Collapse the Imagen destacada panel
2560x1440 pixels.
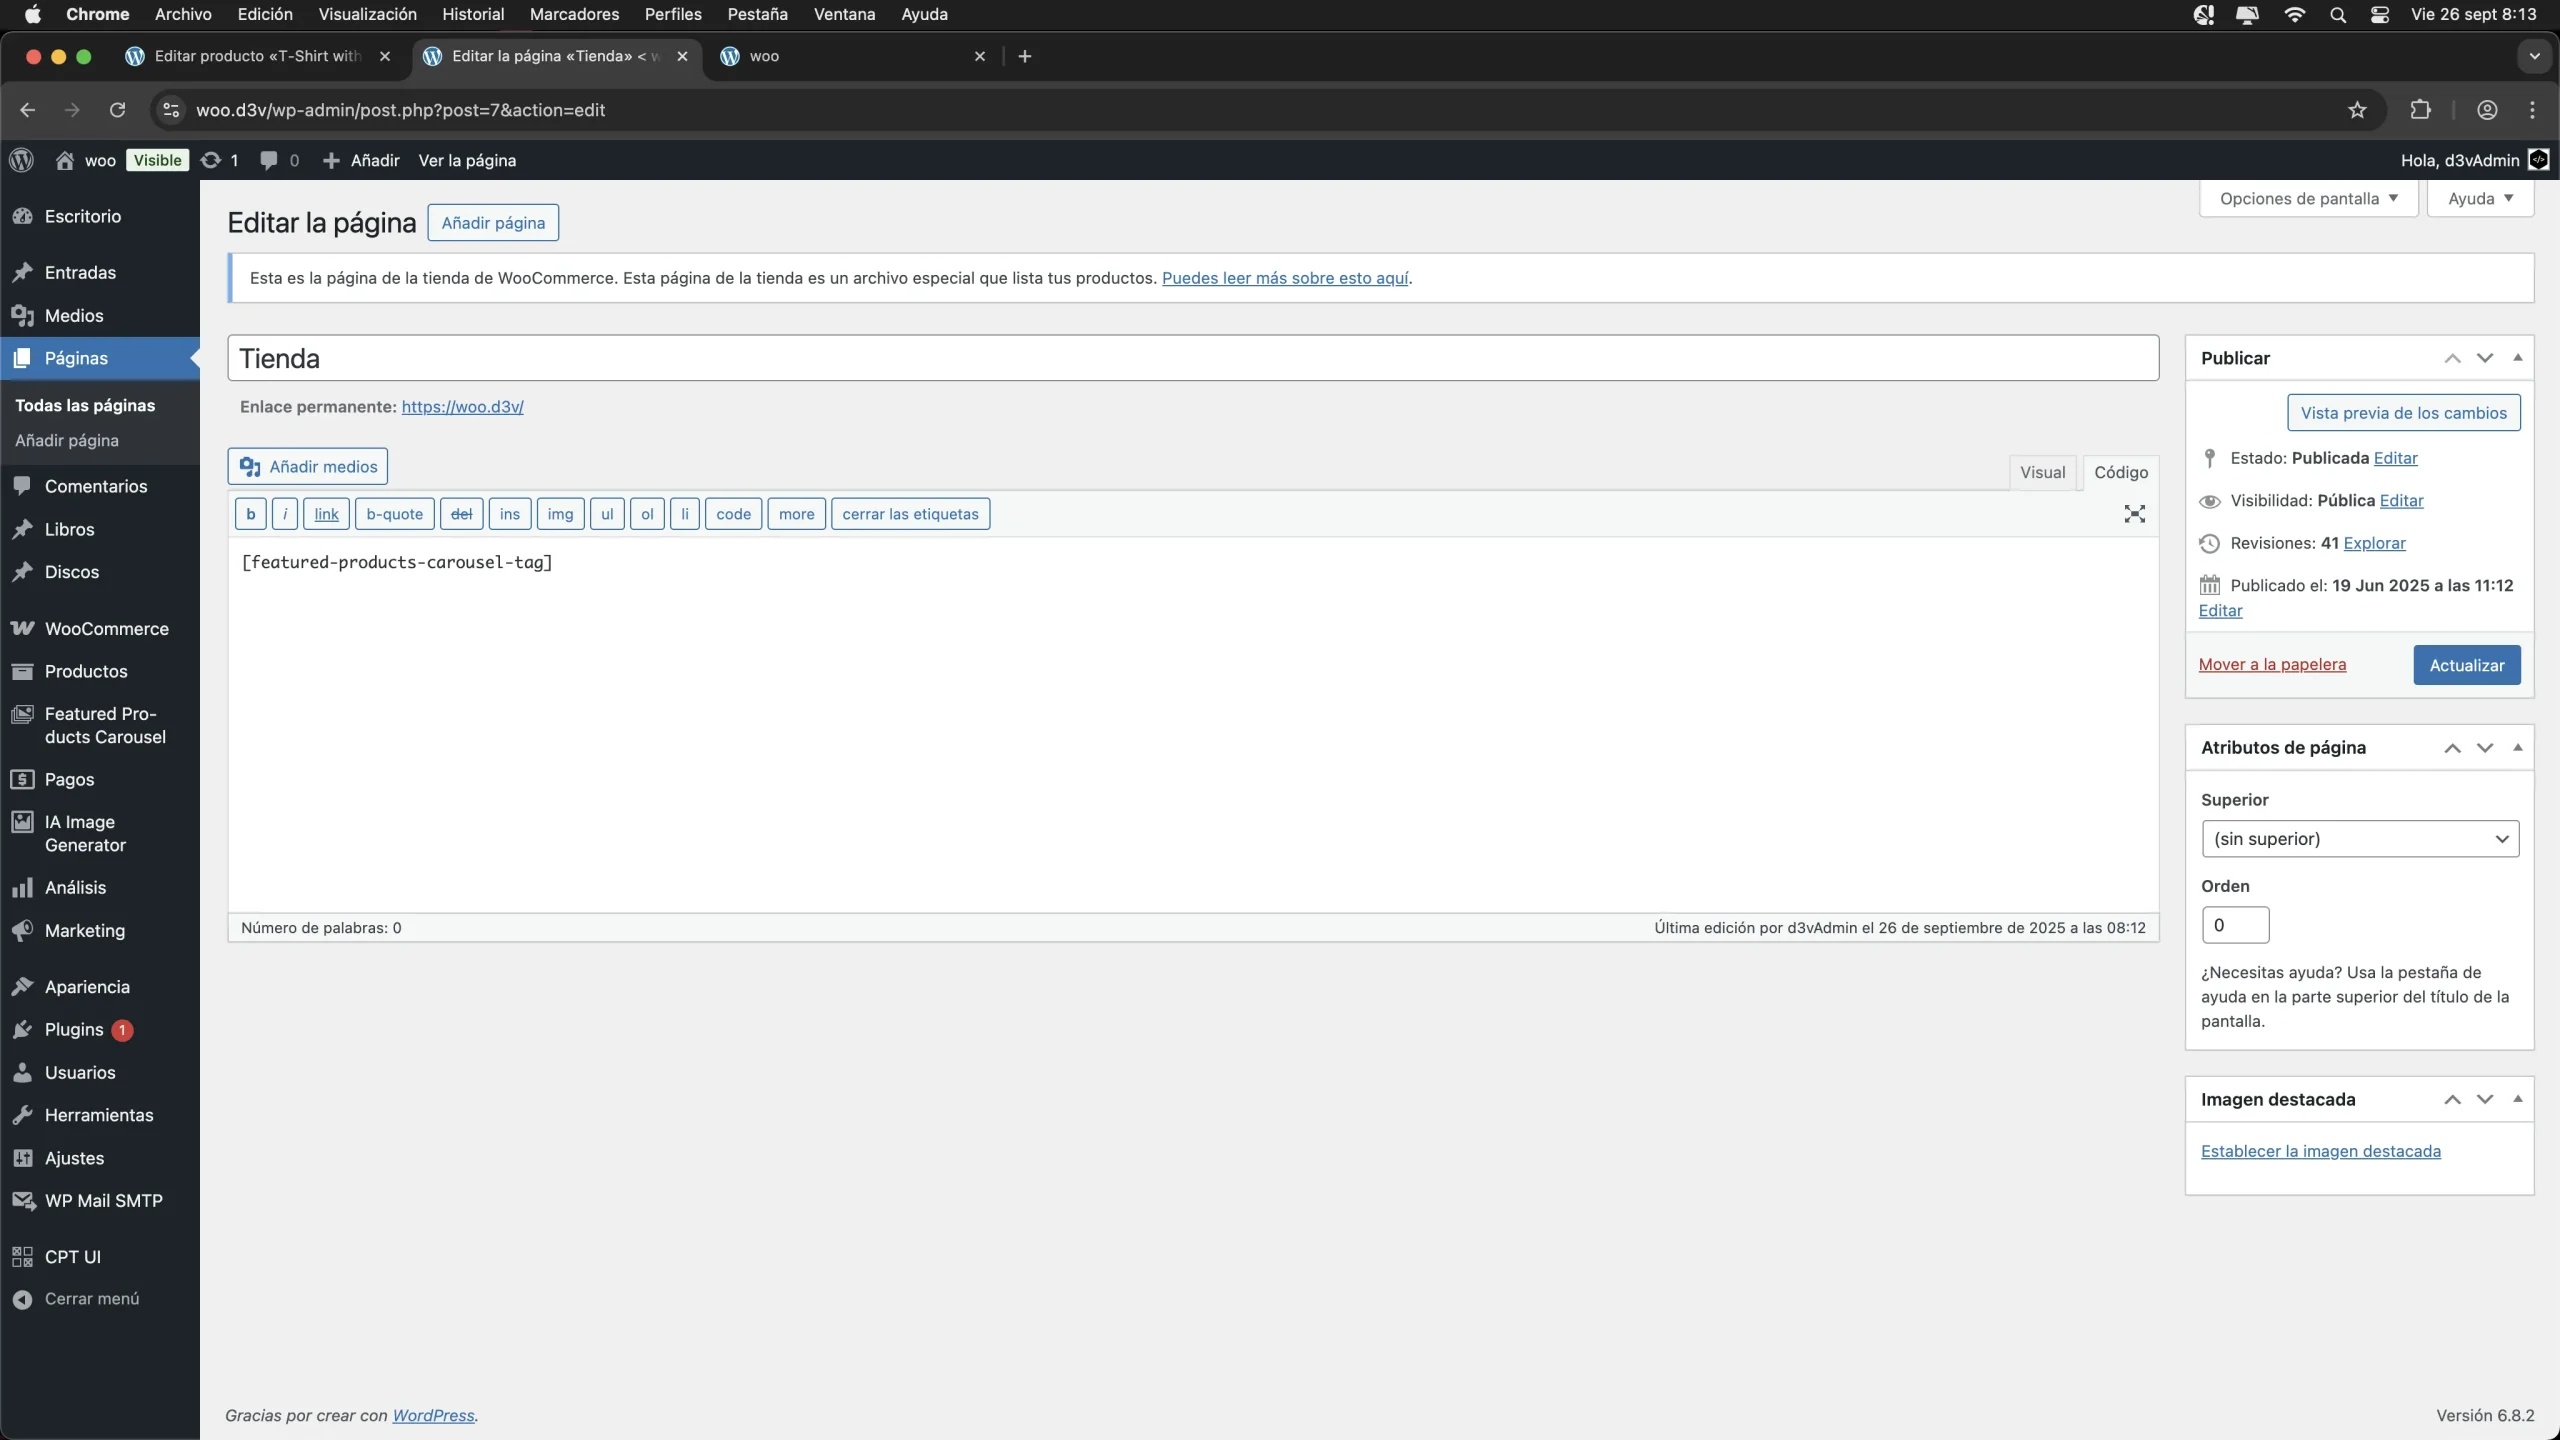click(x=2517, y=1098)
